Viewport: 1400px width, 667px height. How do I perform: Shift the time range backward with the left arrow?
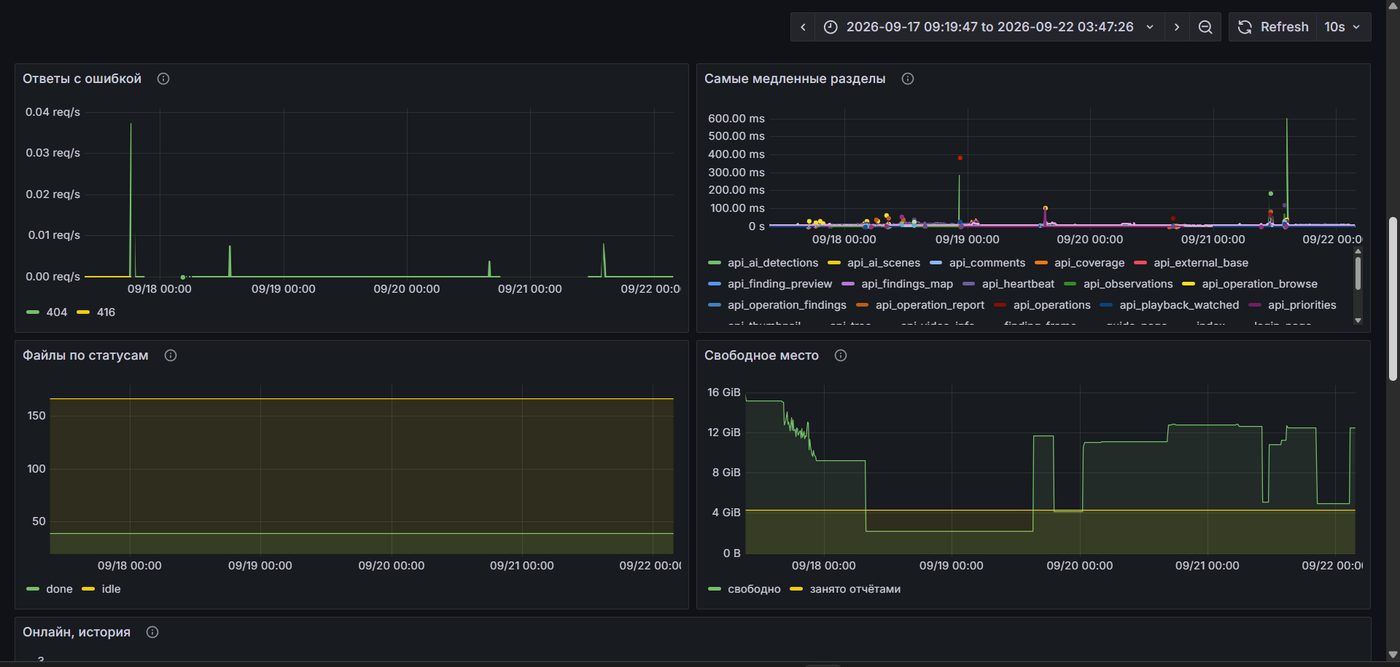pyautogui.click(x=803, y=27)
